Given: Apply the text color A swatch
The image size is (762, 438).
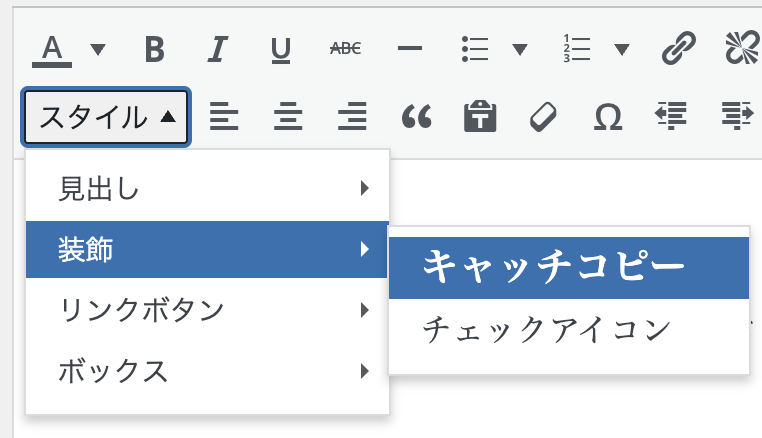Looking at the screenshot, I should coord(53,49).
